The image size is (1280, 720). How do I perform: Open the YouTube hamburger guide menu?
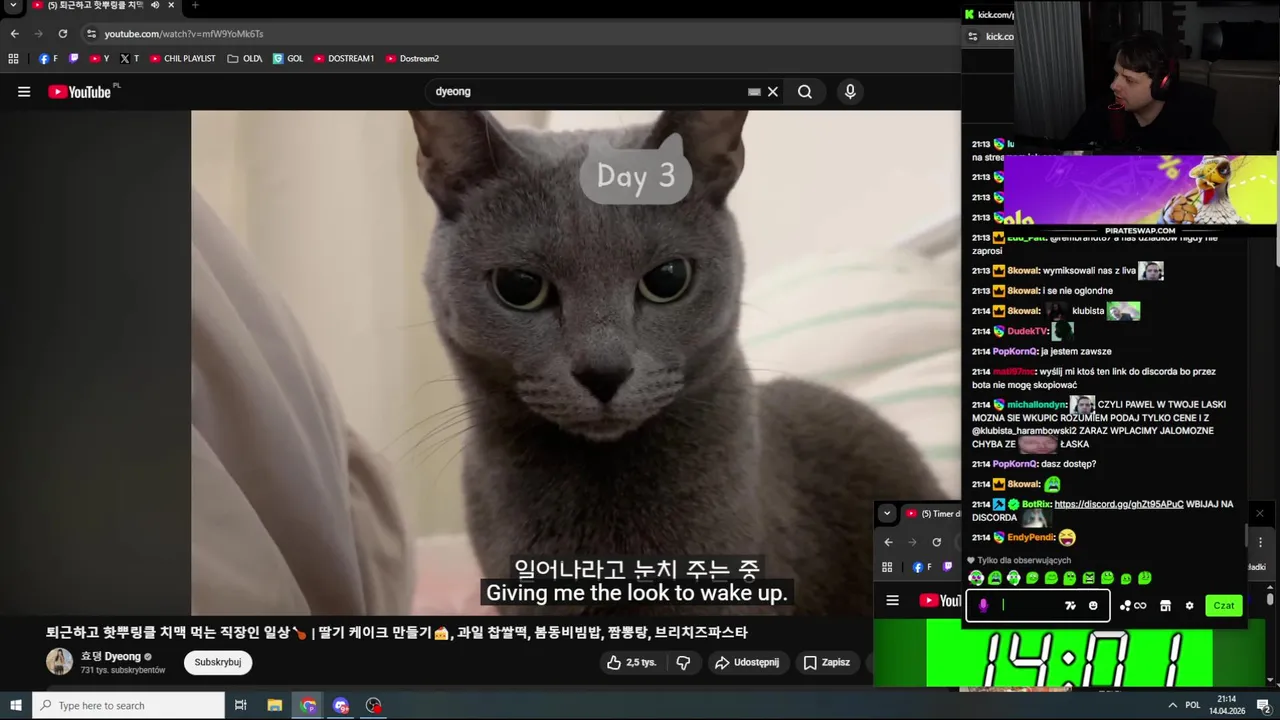pos(24,92)
